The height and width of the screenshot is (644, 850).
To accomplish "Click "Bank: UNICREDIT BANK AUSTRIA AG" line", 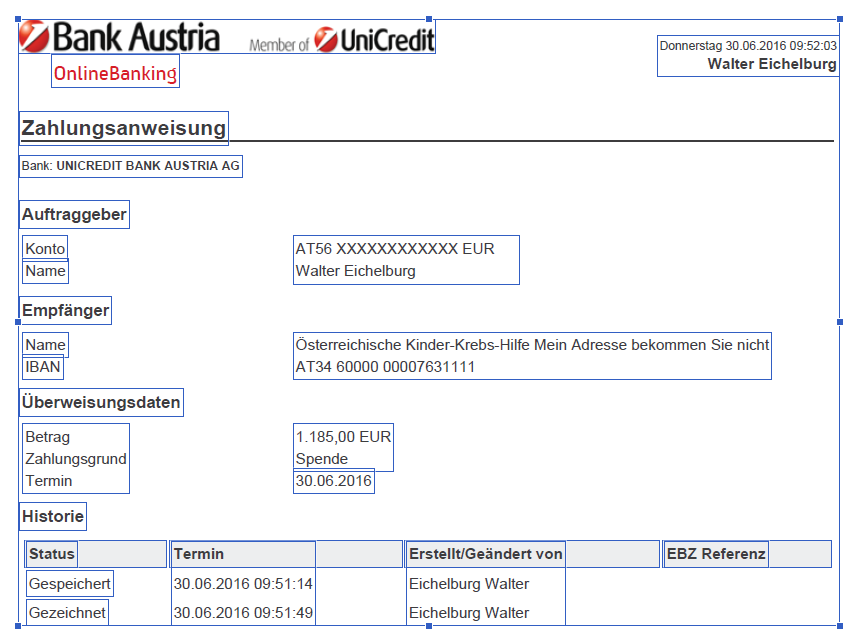I will click(x=131, y=166).
